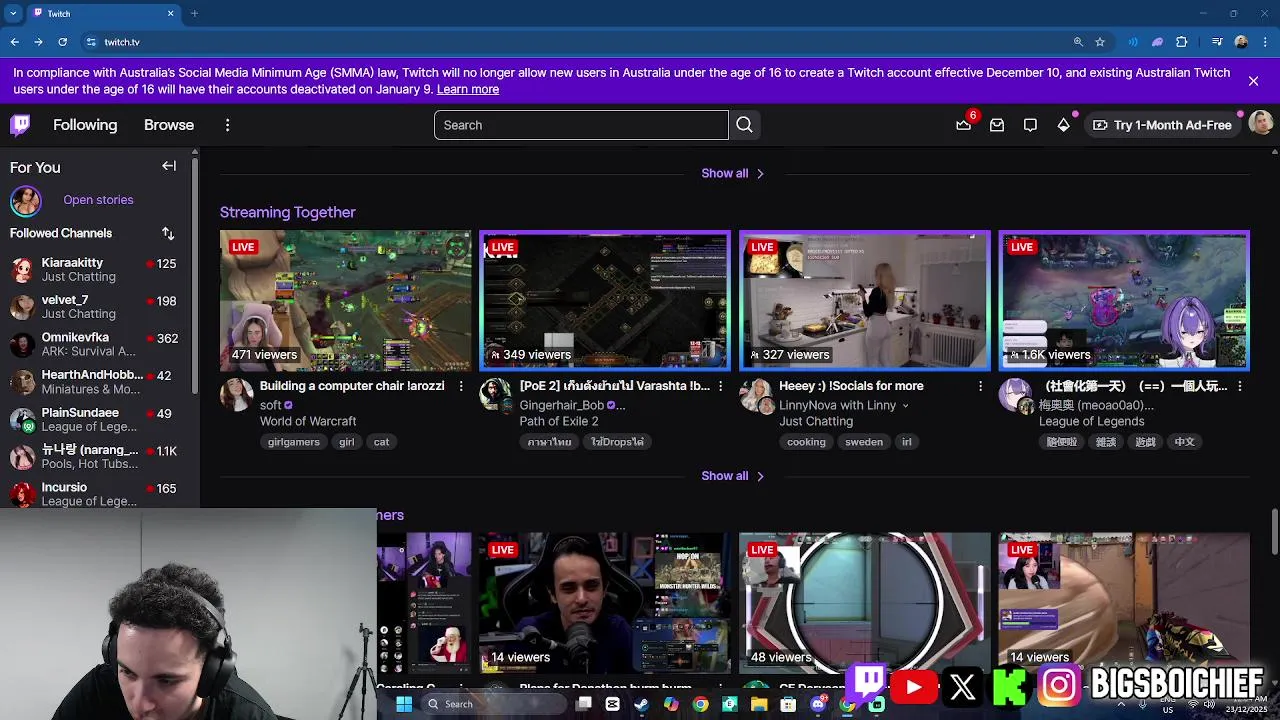Open PlainSundaee channel in sidebar
The width and height of the screenshot is (1280, 720).
tap(97, 419)
